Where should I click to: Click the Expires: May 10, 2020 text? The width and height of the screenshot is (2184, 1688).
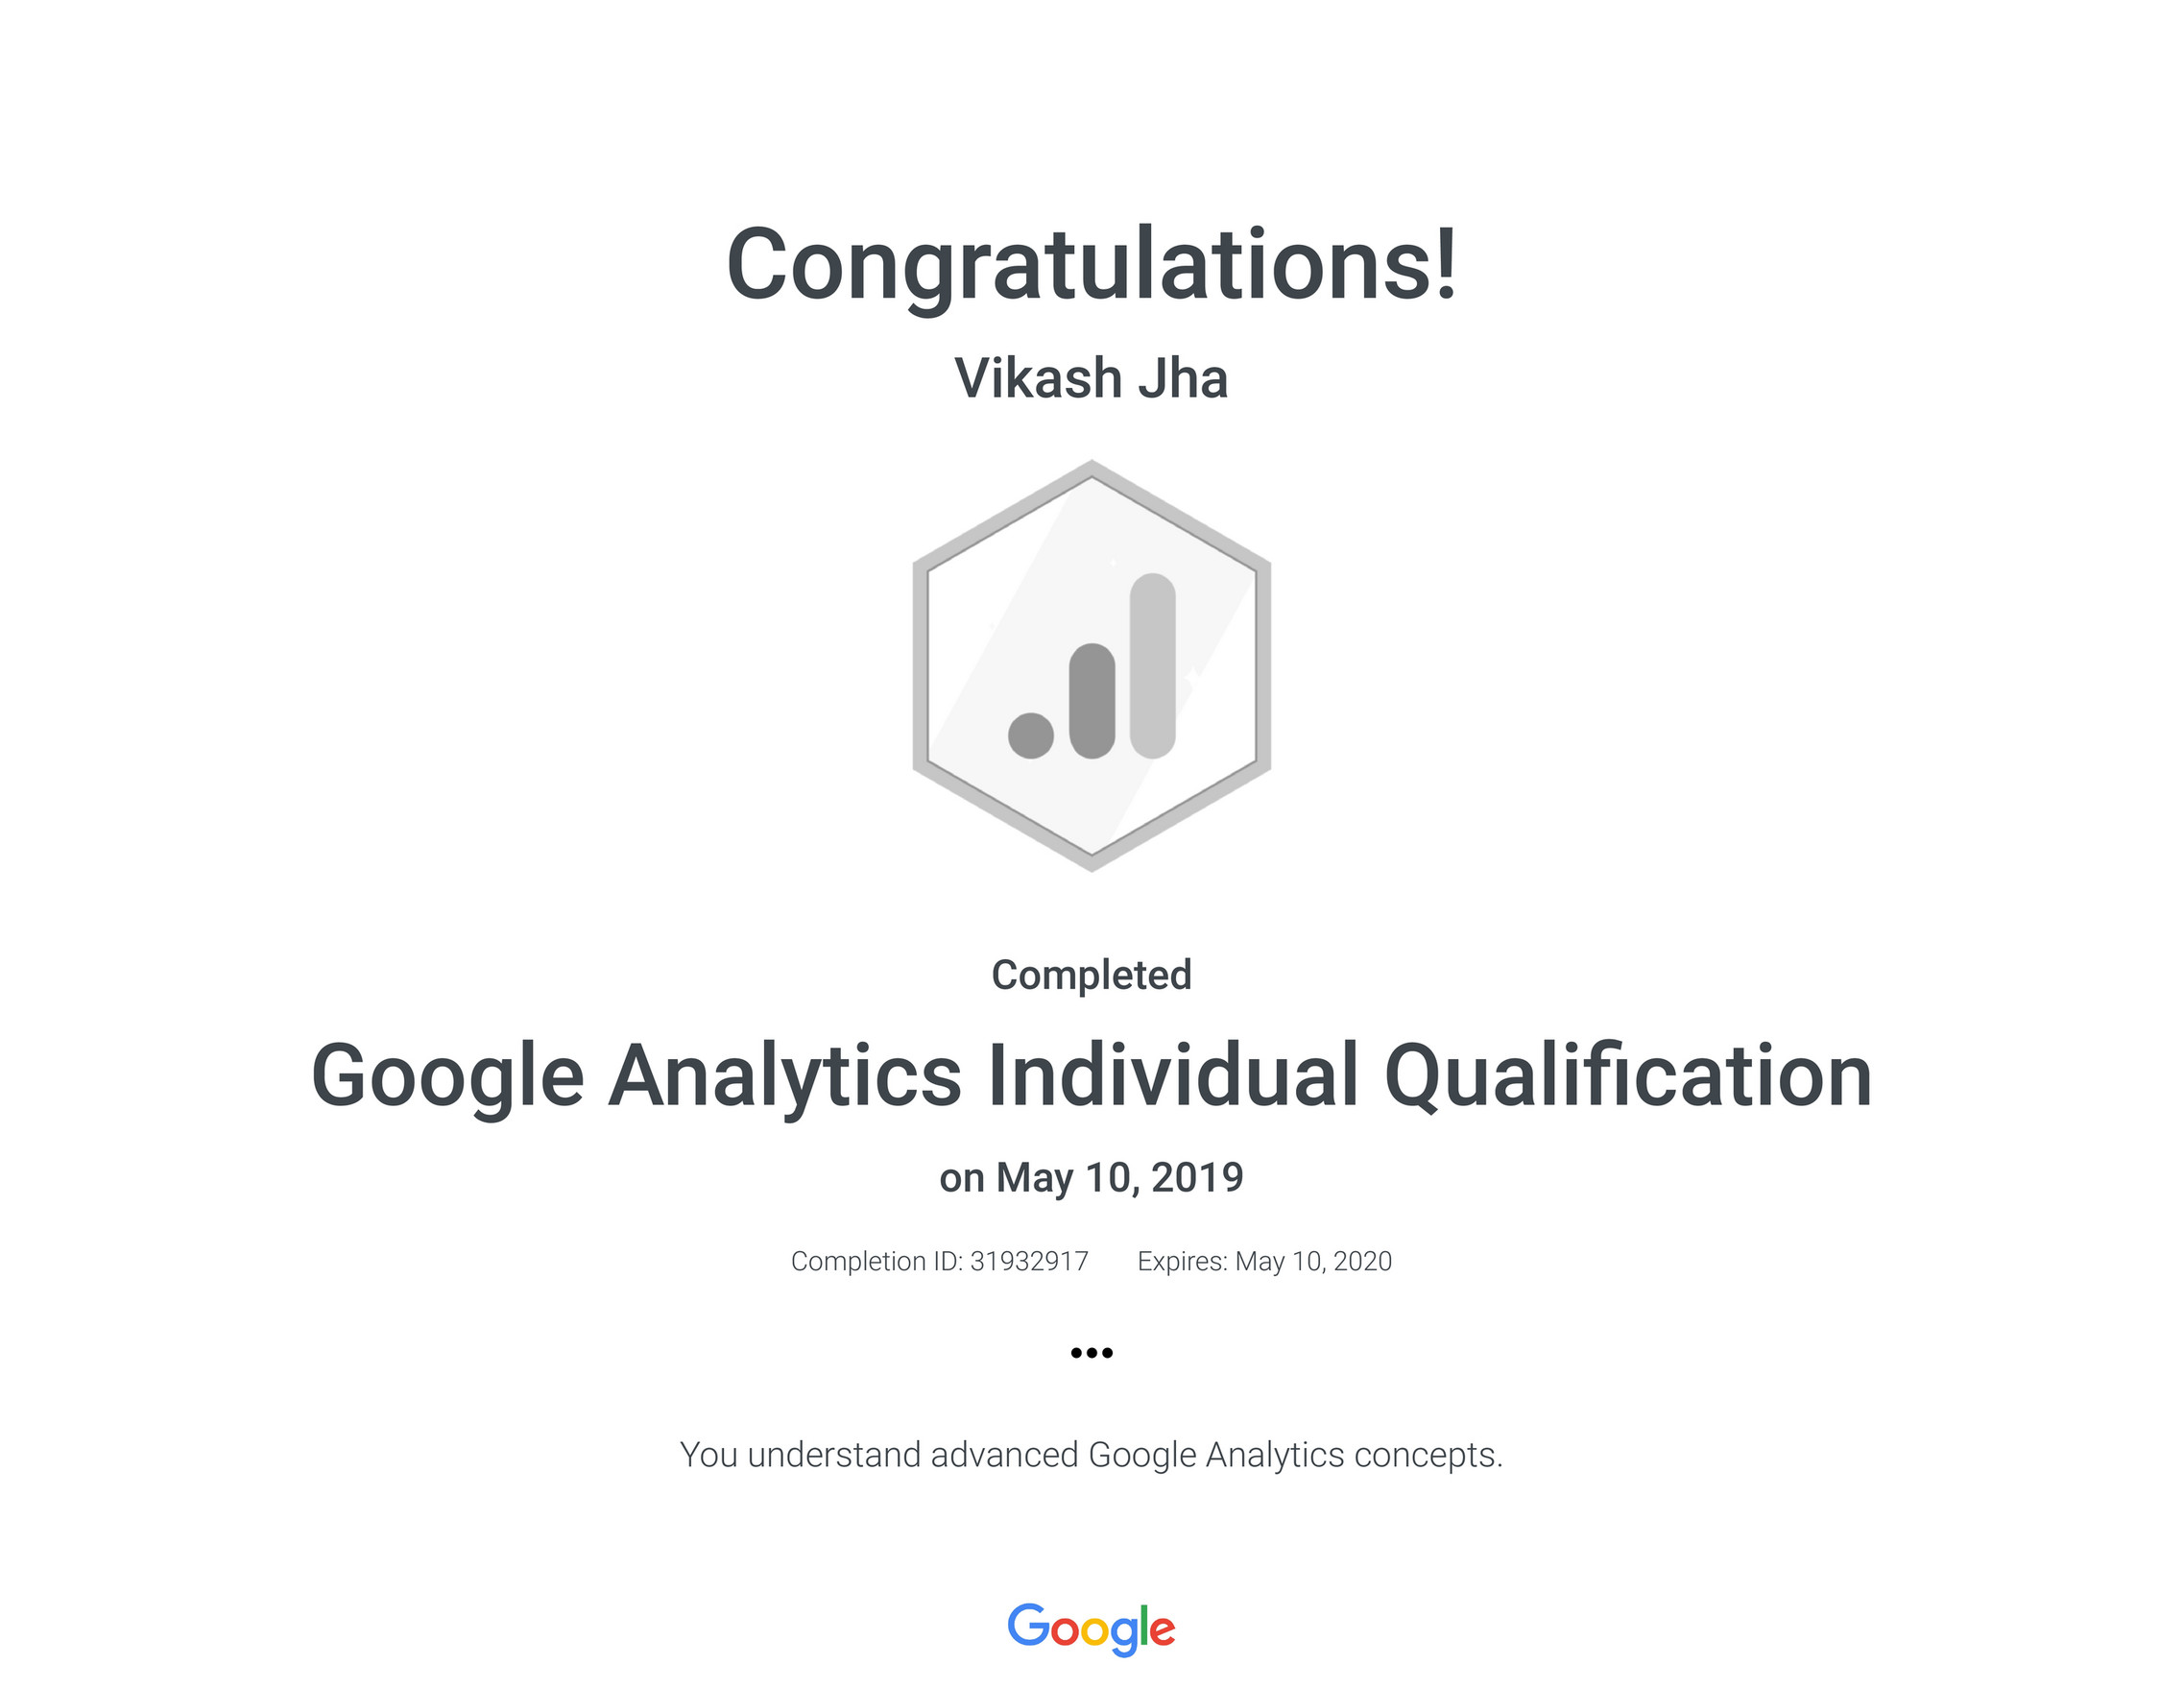click(x=1264, y=1261)
